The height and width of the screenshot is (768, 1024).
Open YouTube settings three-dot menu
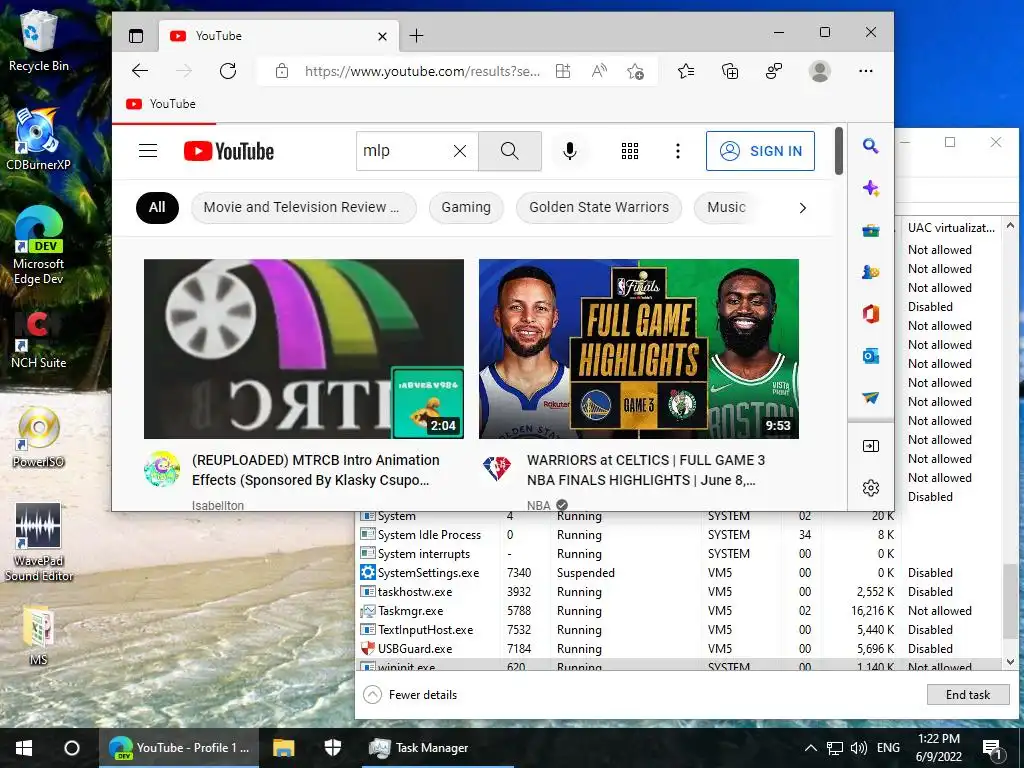click(678, 151)
